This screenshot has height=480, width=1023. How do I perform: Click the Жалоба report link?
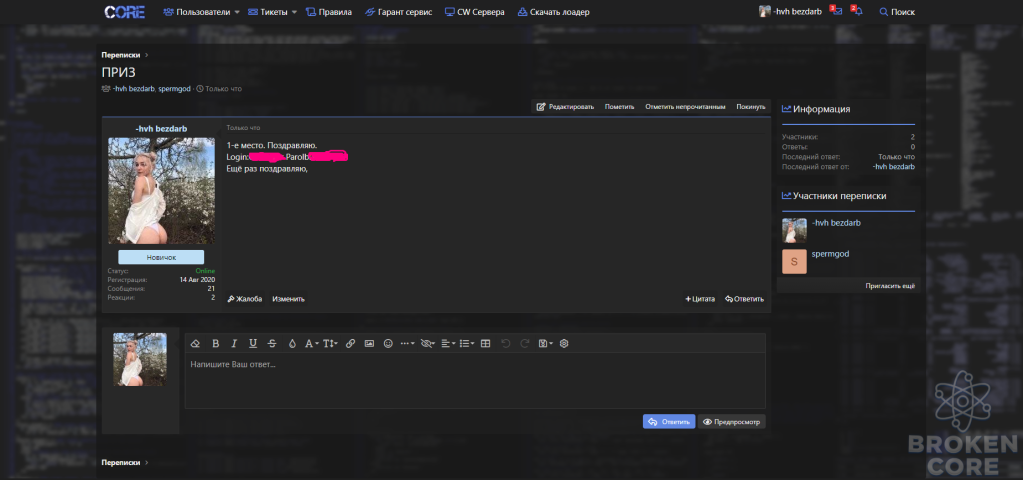click(x=245, y=299)
